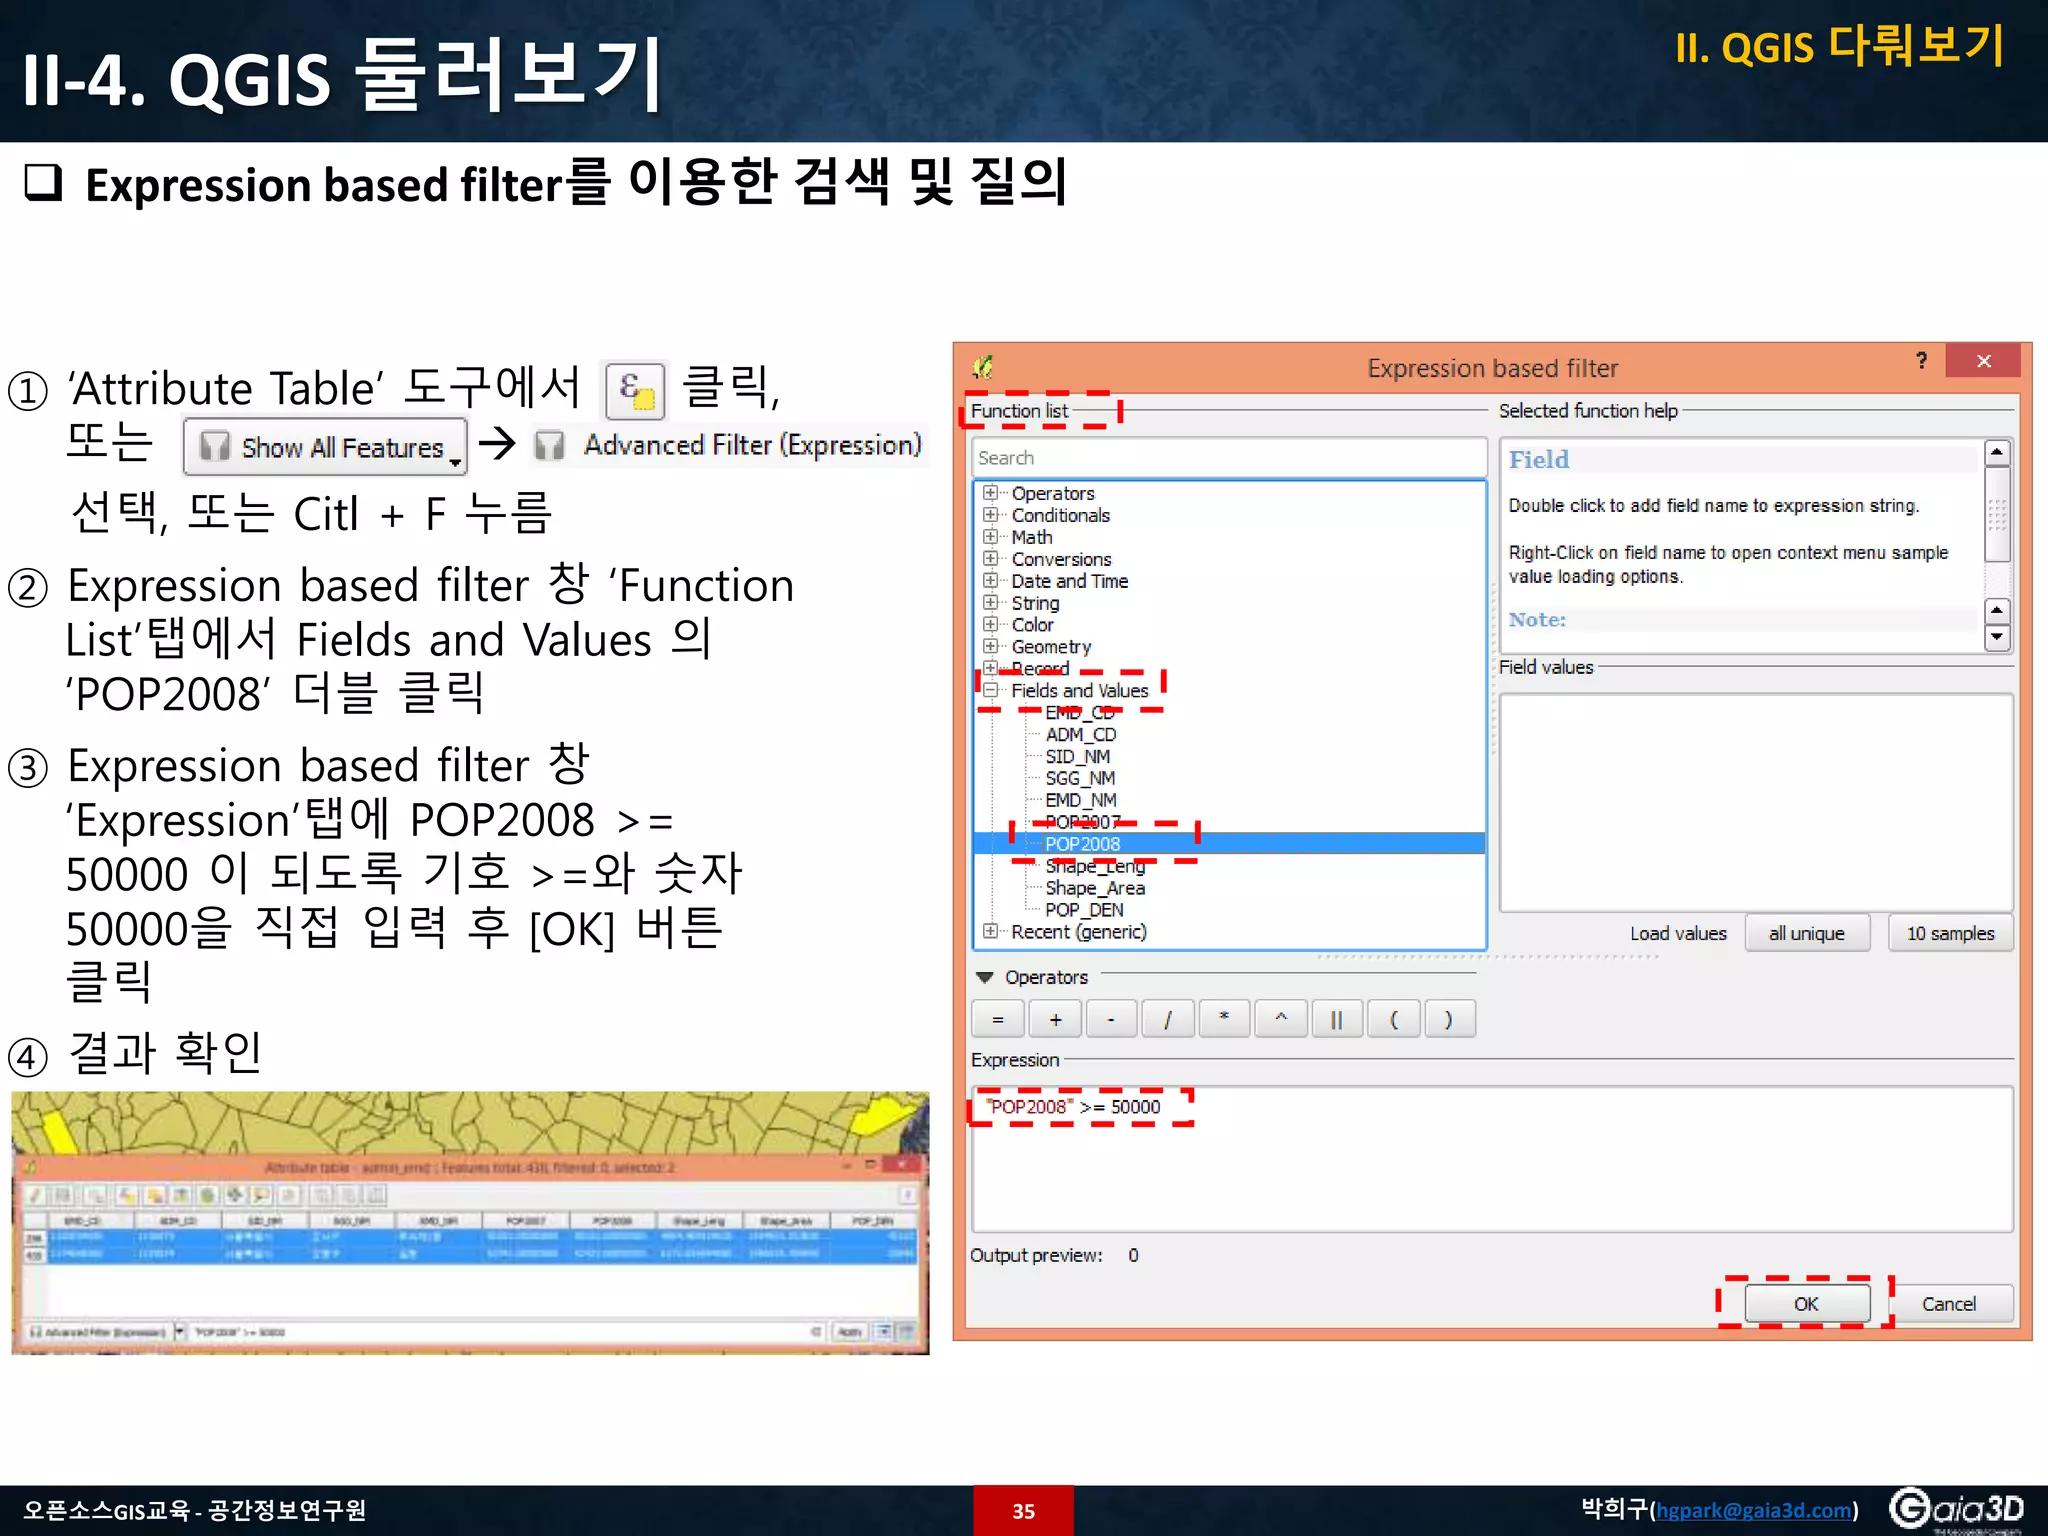Select the SGG_NM field
The width and height of the screenshot is (2048, 1536).
pyautogui.click(x=1080, y=779)
